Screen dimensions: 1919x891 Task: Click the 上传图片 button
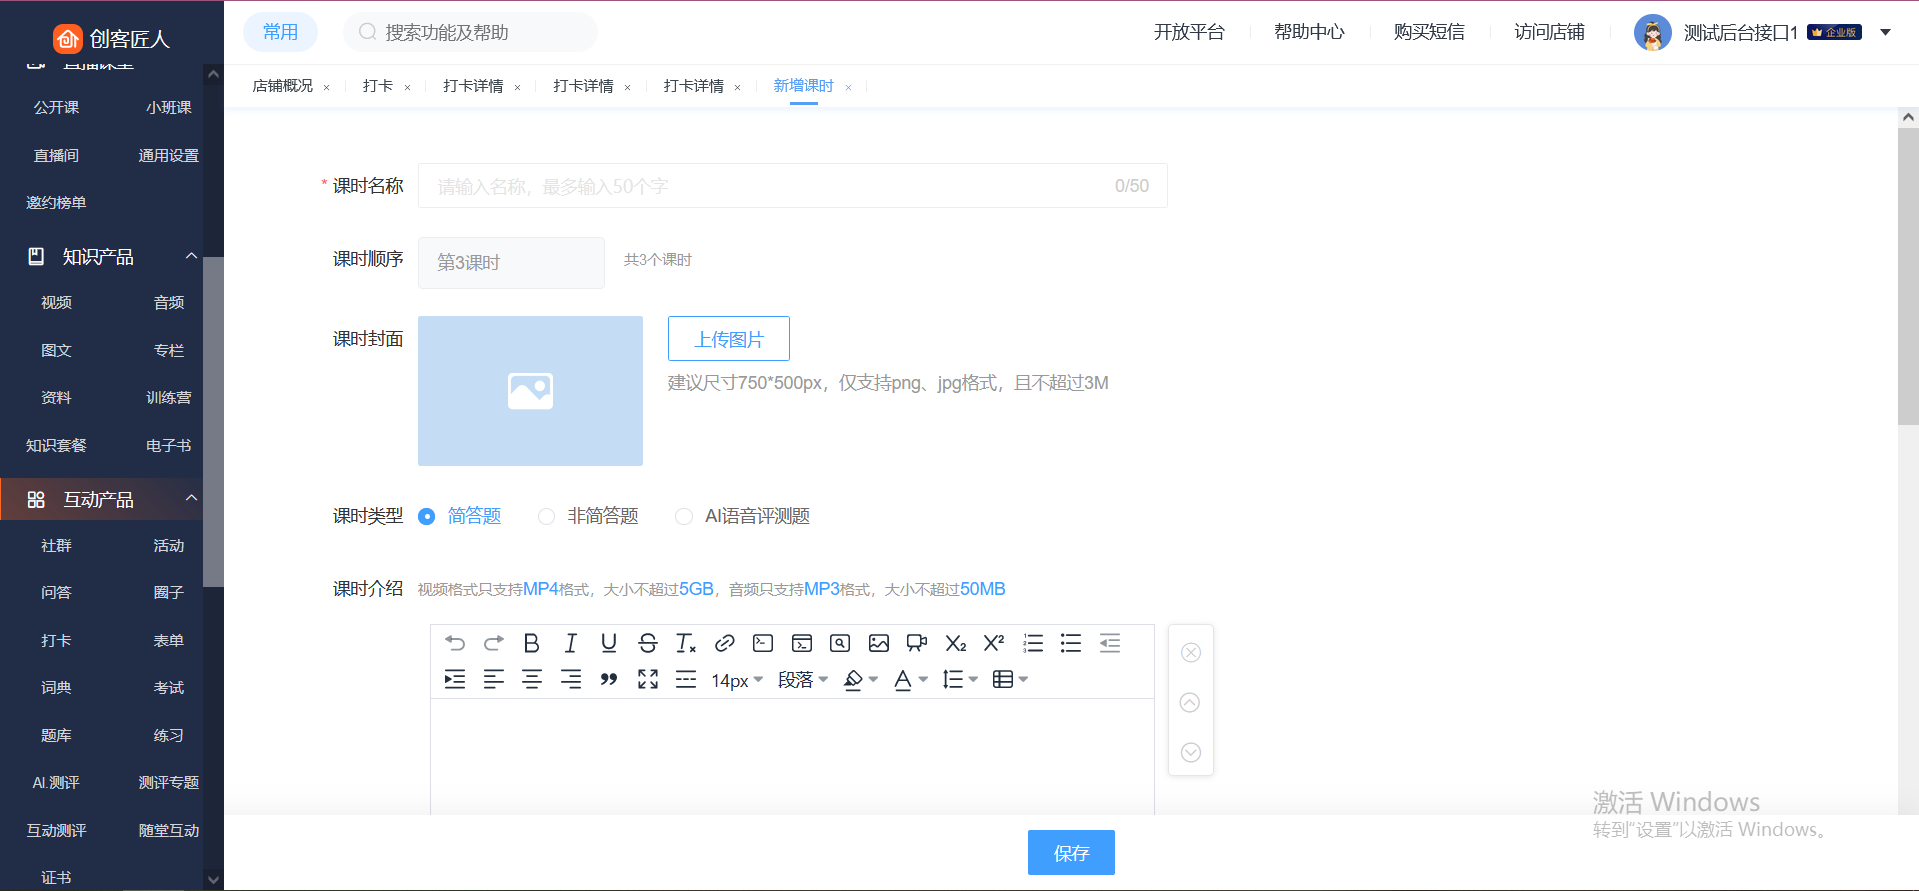point(728,339)
